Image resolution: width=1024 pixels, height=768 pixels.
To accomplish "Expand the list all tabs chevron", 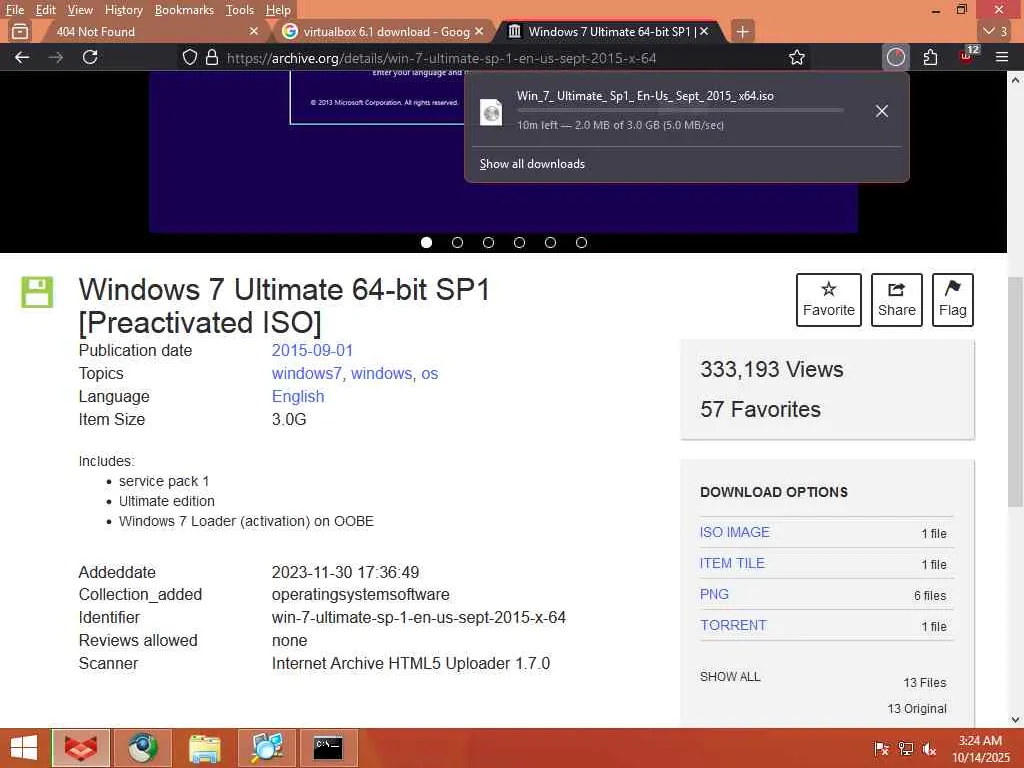I will (995, 31).
